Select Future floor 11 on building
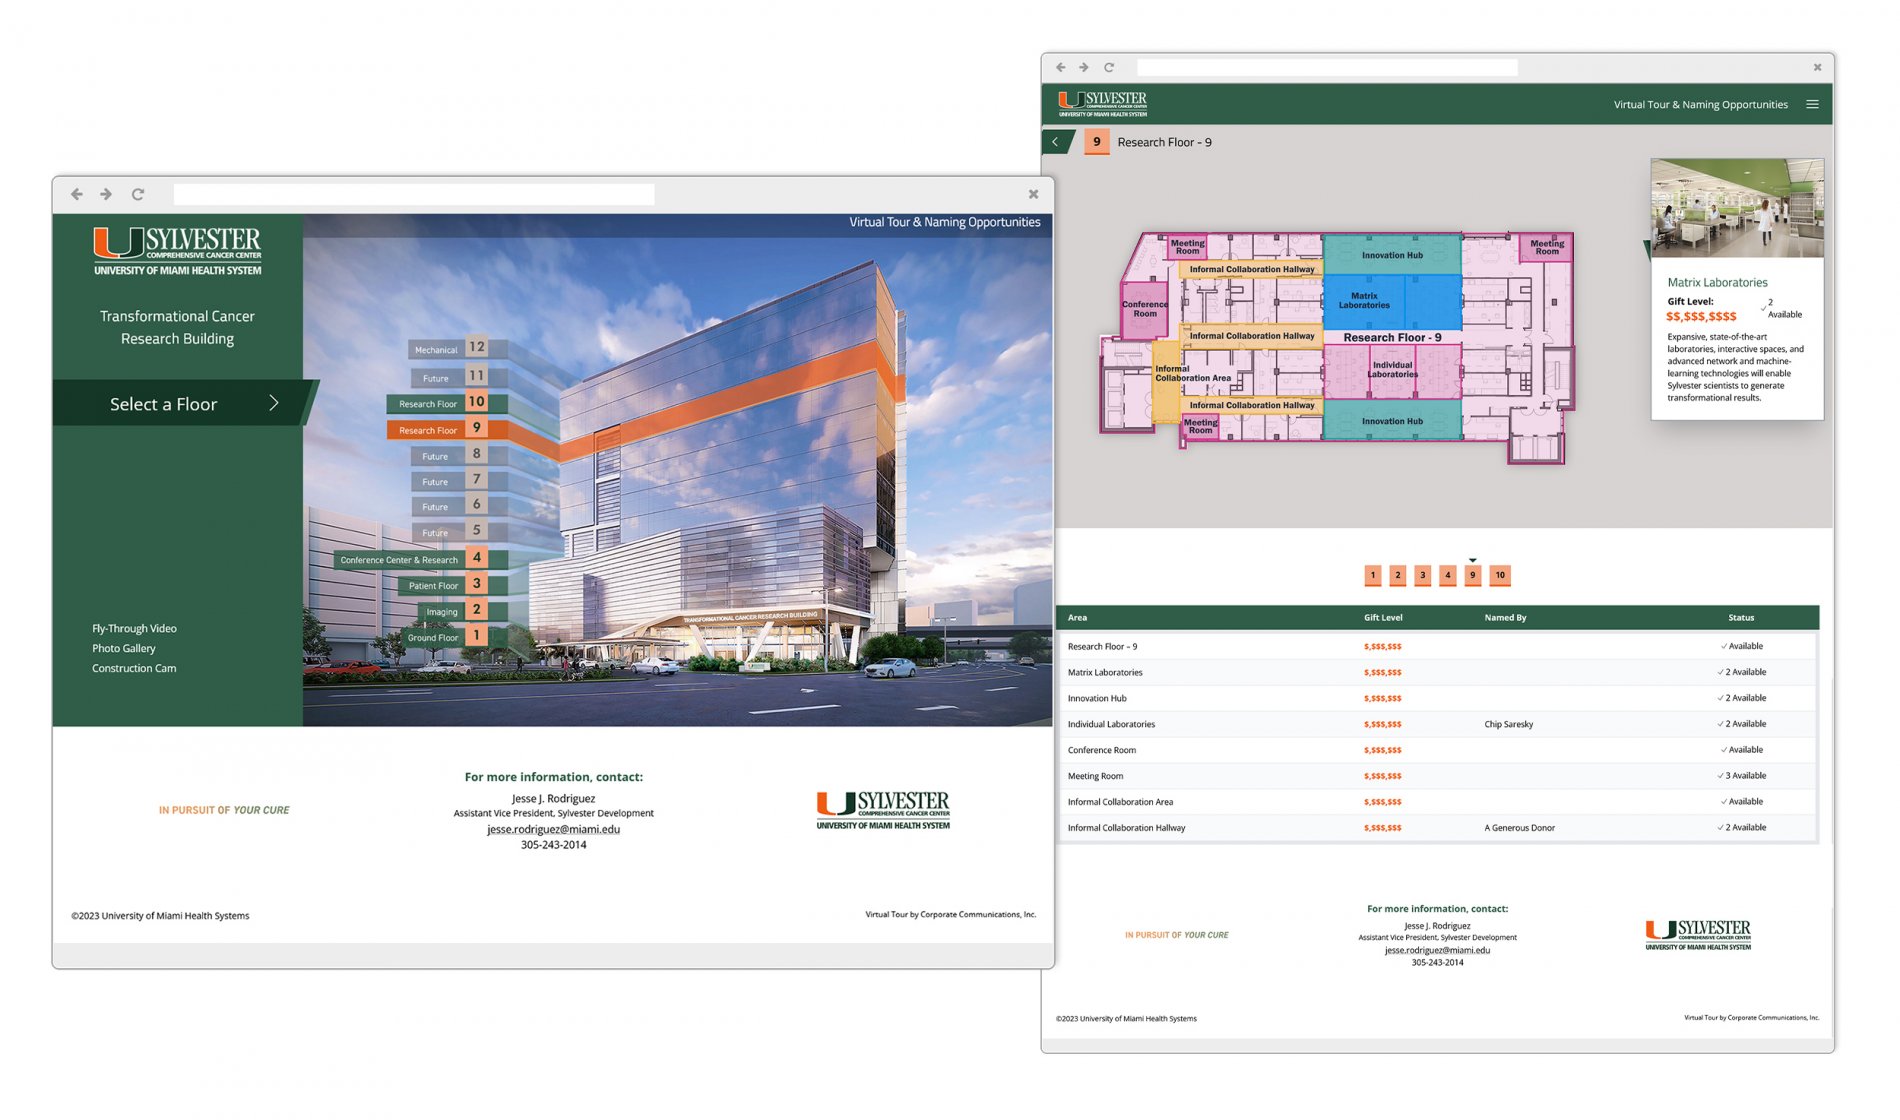This screenshot has height=1120, width=1900. [449, 377]
